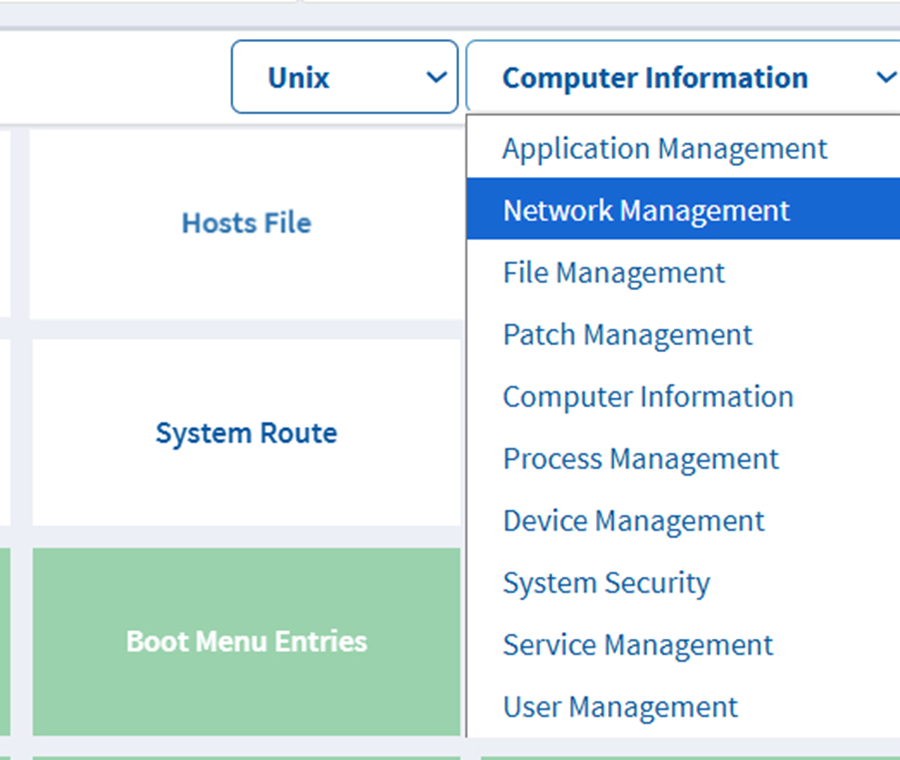Choose System Security entry
This screenshot has width=900, height=760.
click(x=606, y=583)
